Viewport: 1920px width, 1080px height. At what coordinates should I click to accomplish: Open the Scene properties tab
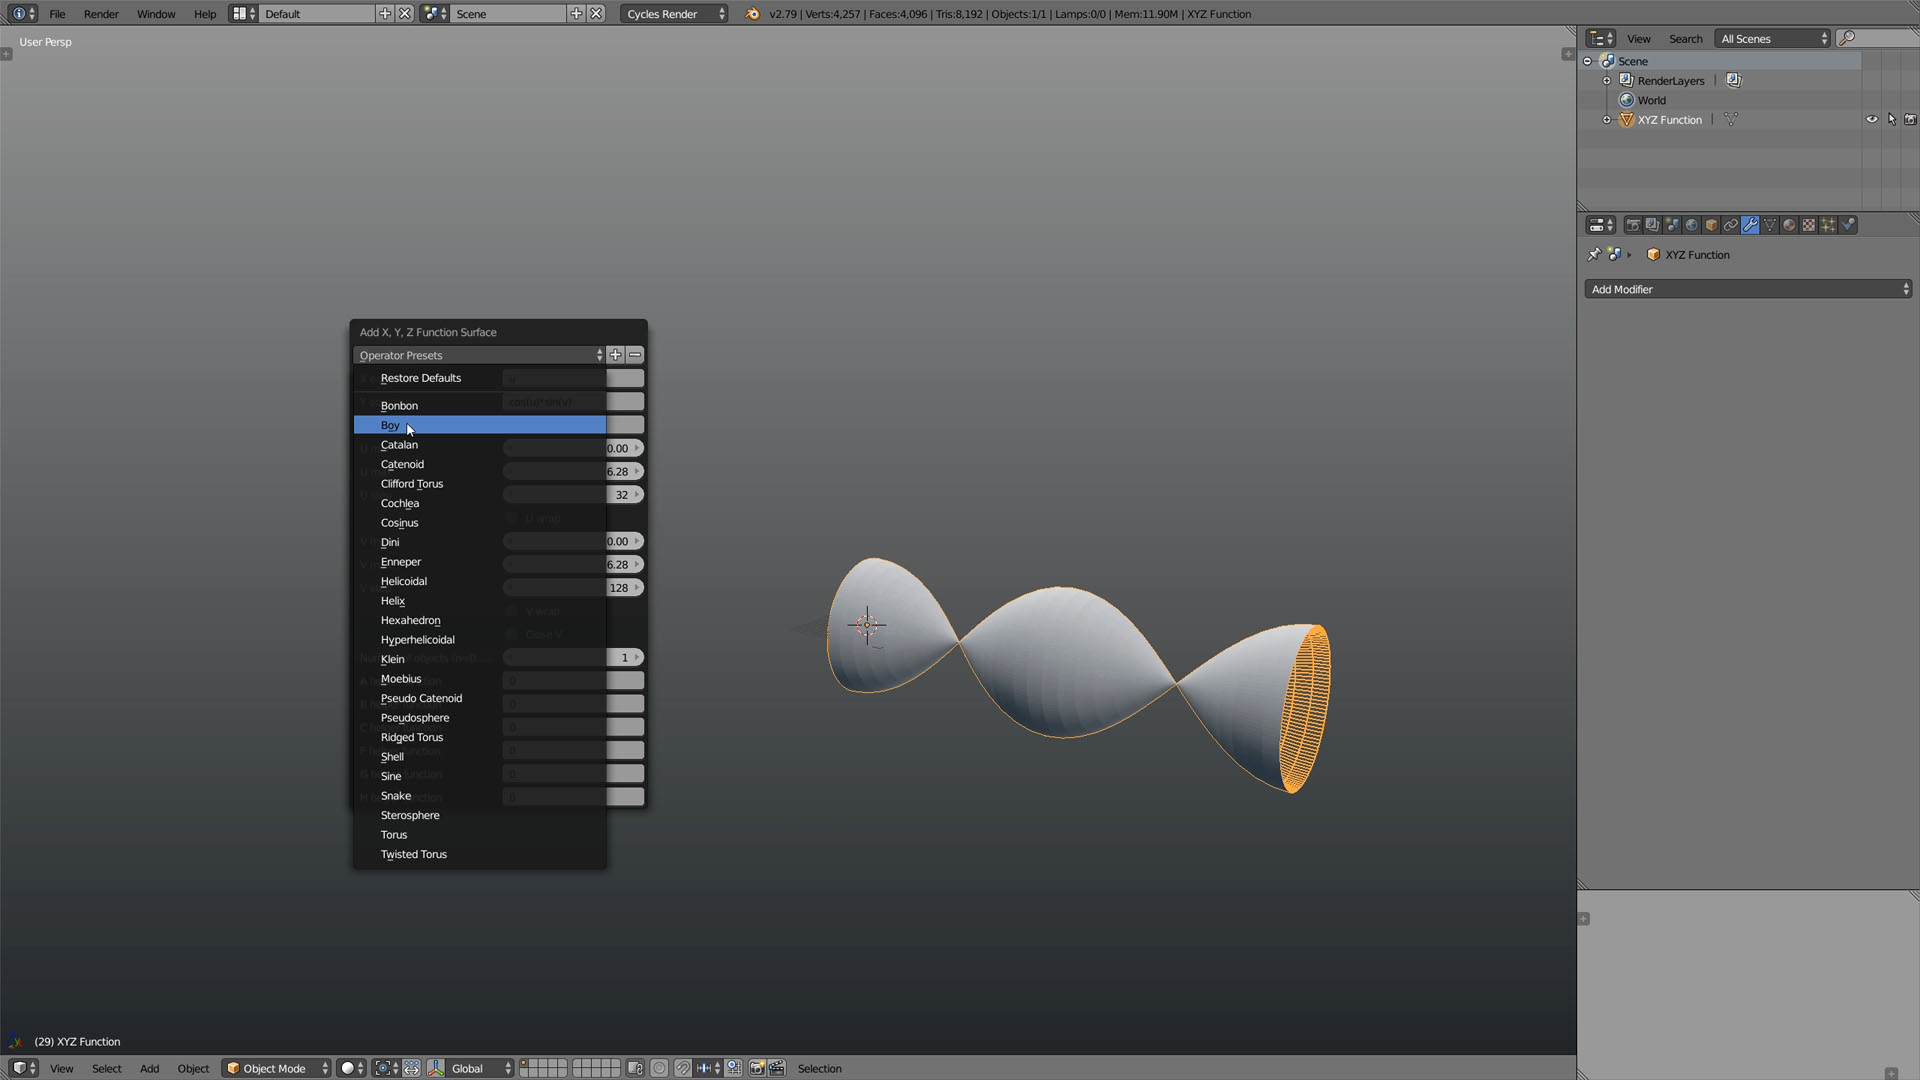[x=1672, y=225]
